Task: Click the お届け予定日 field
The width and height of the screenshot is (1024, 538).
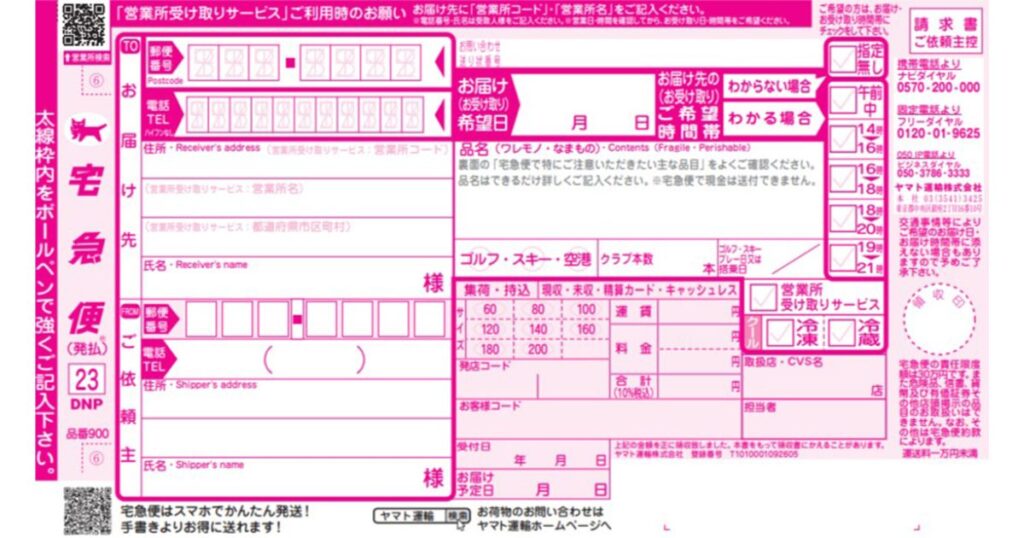Action: click(x=532, y=483)
